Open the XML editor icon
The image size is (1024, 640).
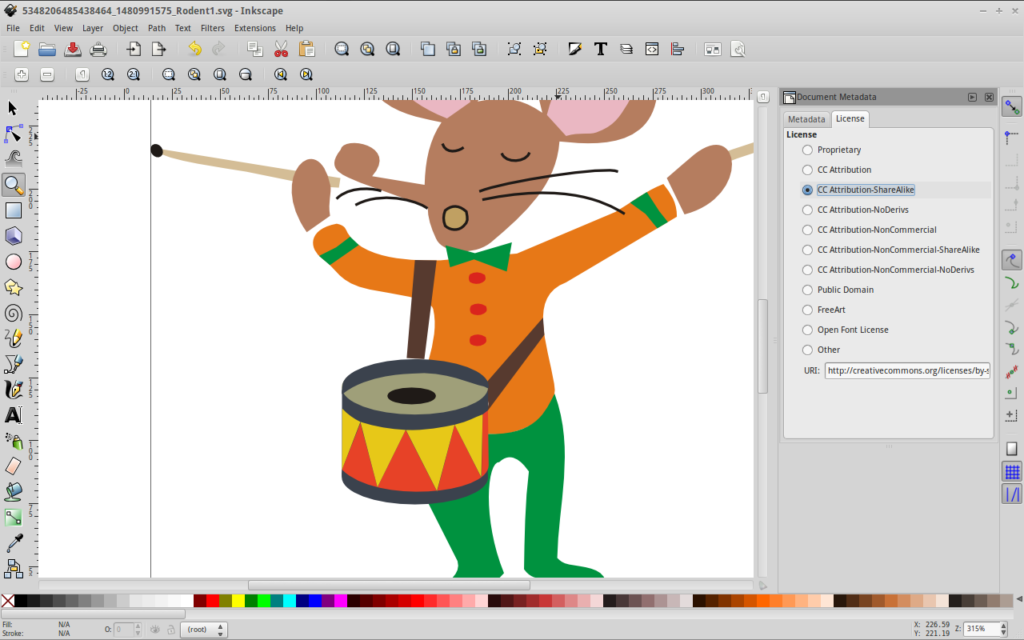(652, 48)
